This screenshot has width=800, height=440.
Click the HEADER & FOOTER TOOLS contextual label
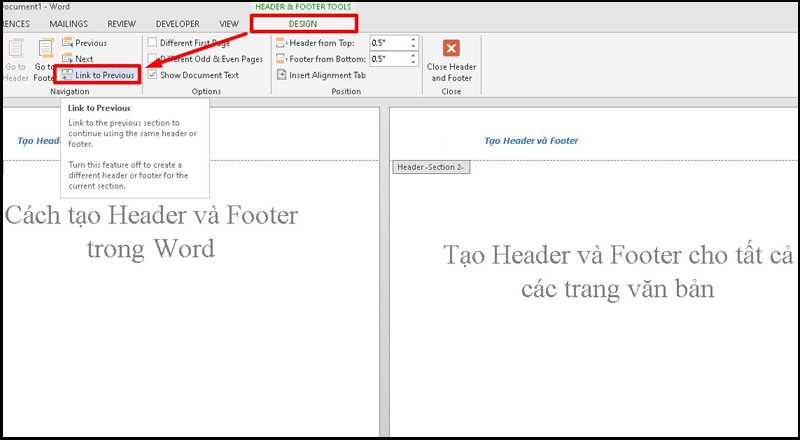(x=303, y=7)
